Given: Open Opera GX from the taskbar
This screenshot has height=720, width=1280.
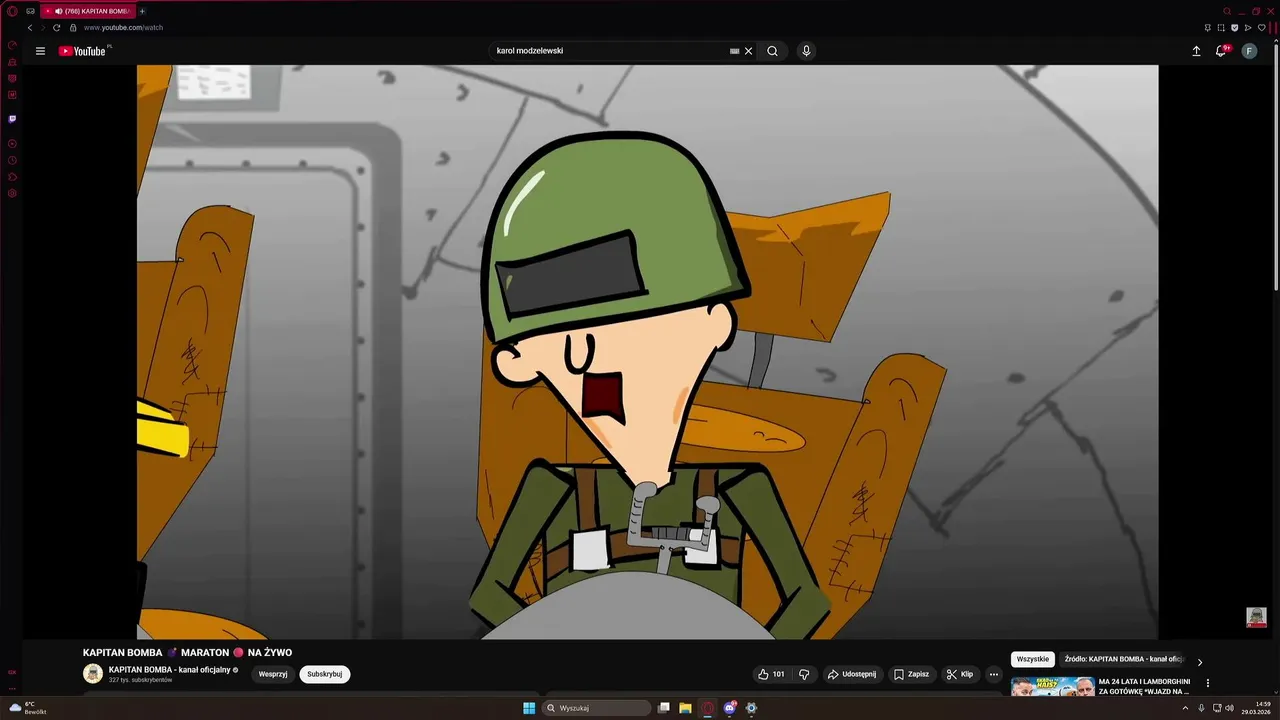Looking at the screenshot, I should pos(708,708).
